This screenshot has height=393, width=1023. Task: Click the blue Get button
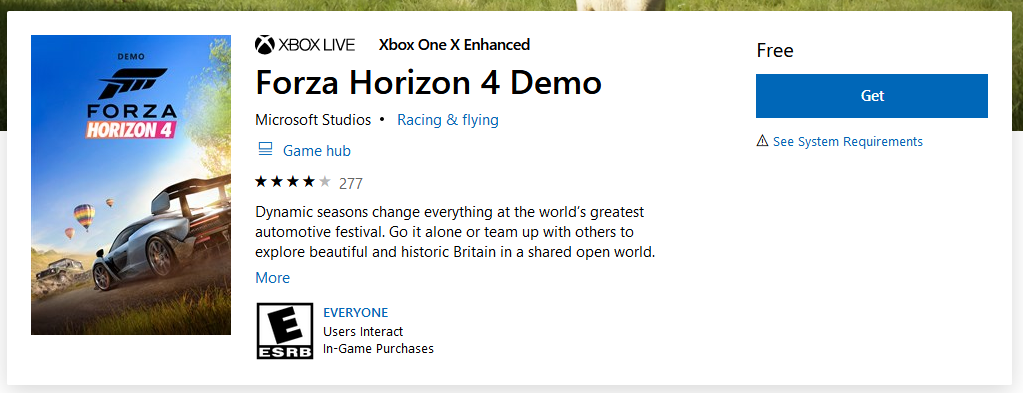pos(872,96)
